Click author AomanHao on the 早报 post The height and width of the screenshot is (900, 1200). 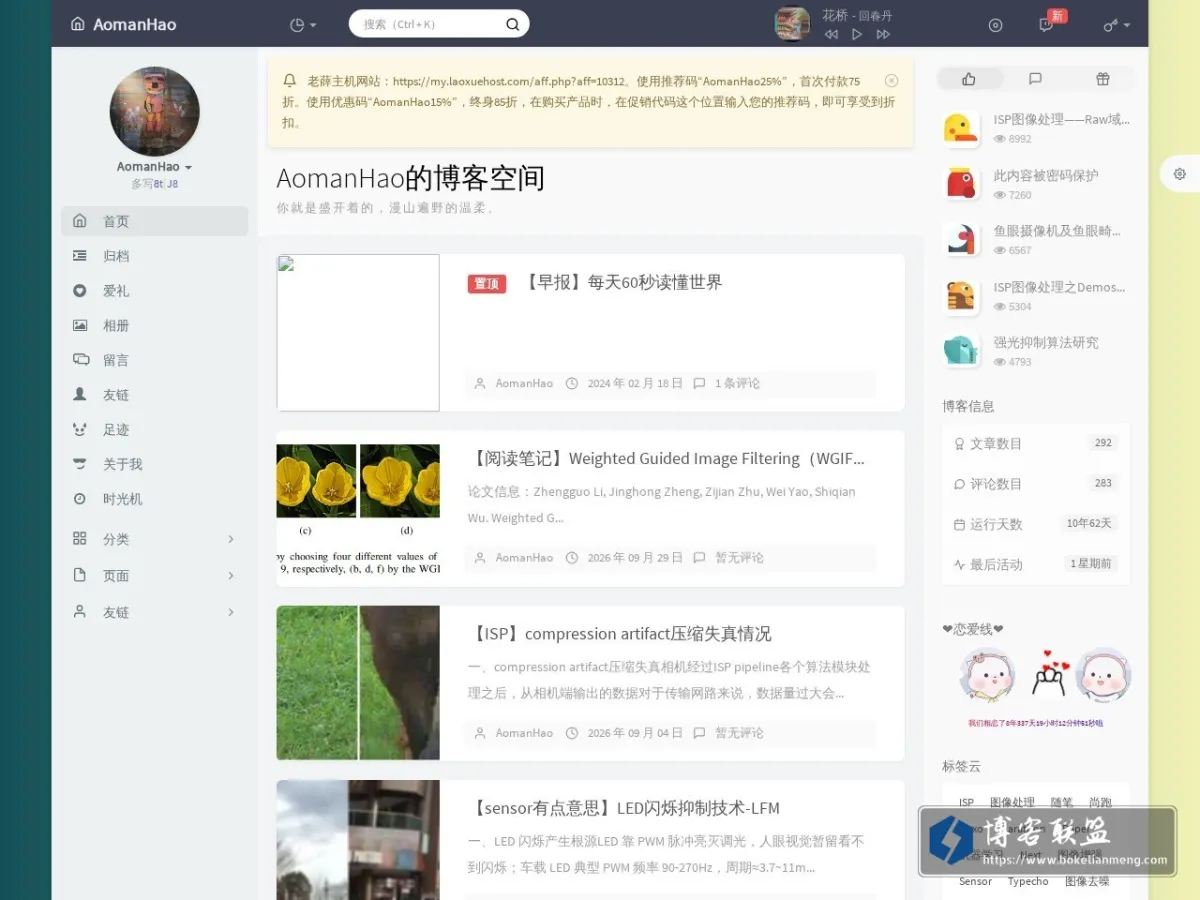click(x=524, y=383)
